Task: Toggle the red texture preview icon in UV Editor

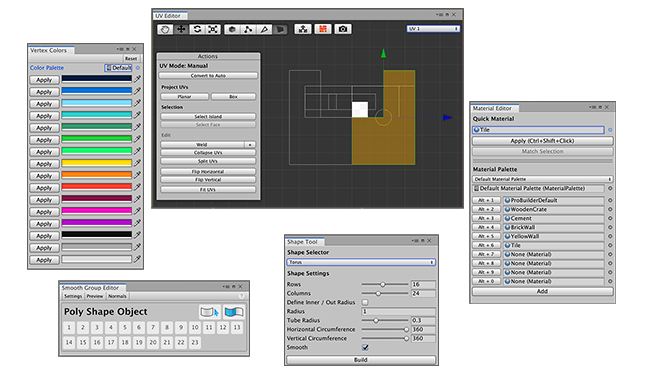Action: 323,29
